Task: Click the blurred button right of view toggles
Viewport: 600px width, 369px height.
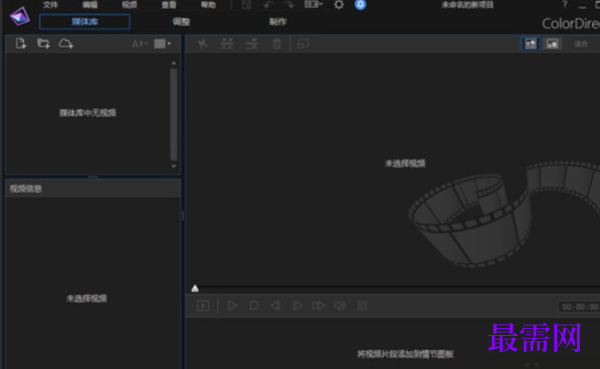Action: coord(581,44)
